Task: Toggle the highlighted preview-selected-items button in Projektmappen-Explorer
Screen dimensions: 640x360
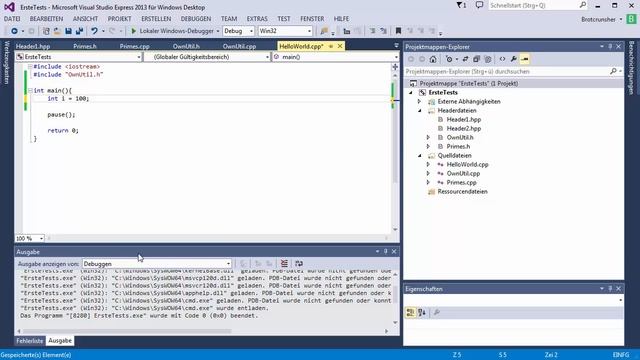Action: [x=525, y=59]
